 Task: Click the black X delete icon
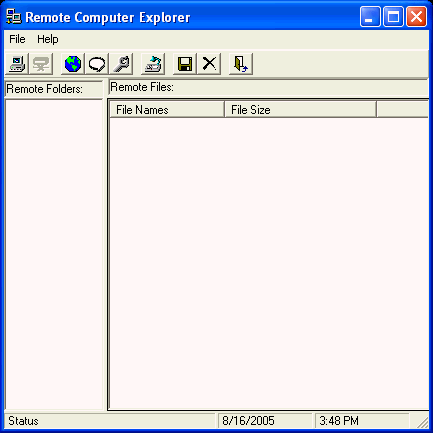pyautogui.click(x=209, y=64)
